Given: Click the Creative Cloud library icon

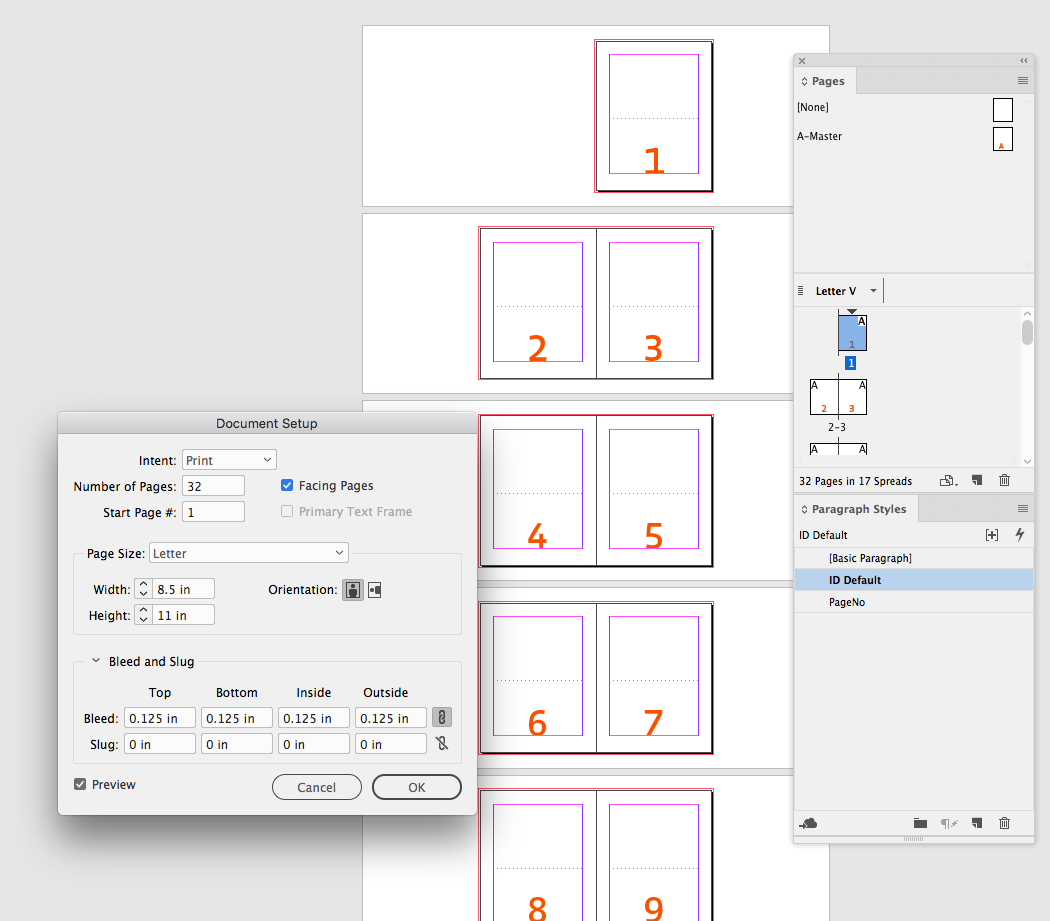Looking at the screenshot, I should point(808,823).
